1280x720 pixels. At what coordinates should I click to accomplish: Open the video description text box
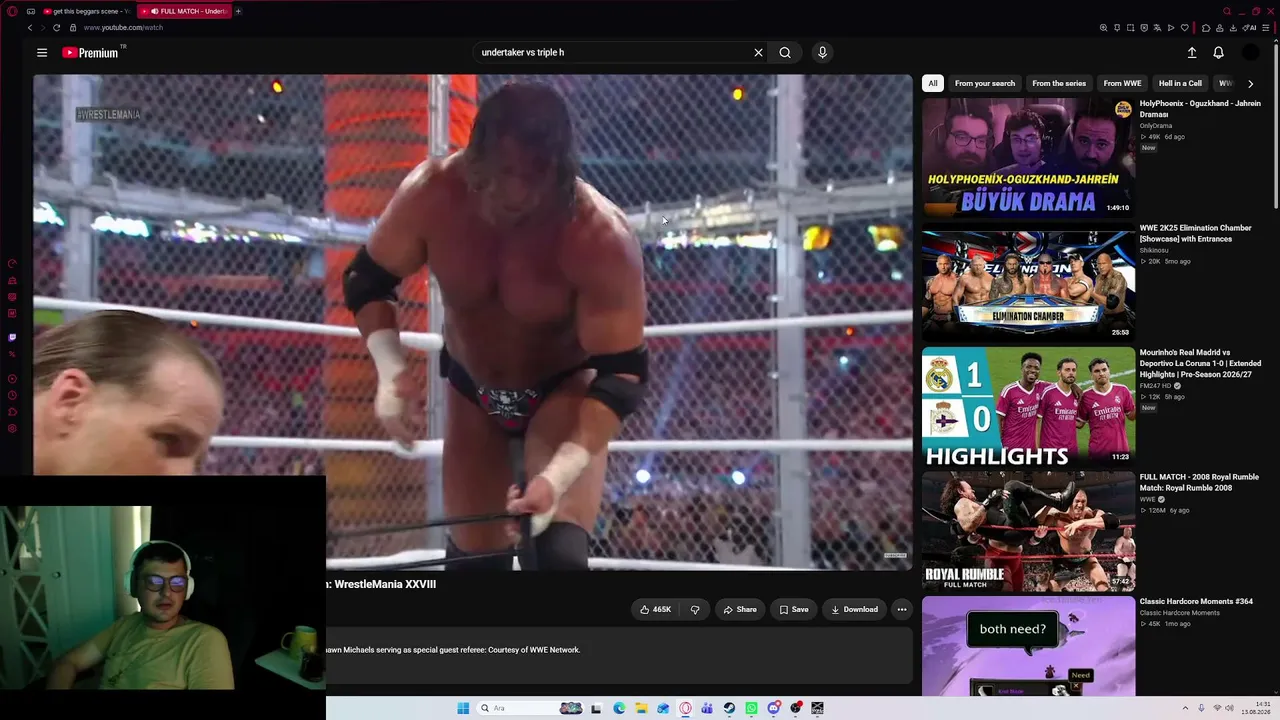(620, 656)
